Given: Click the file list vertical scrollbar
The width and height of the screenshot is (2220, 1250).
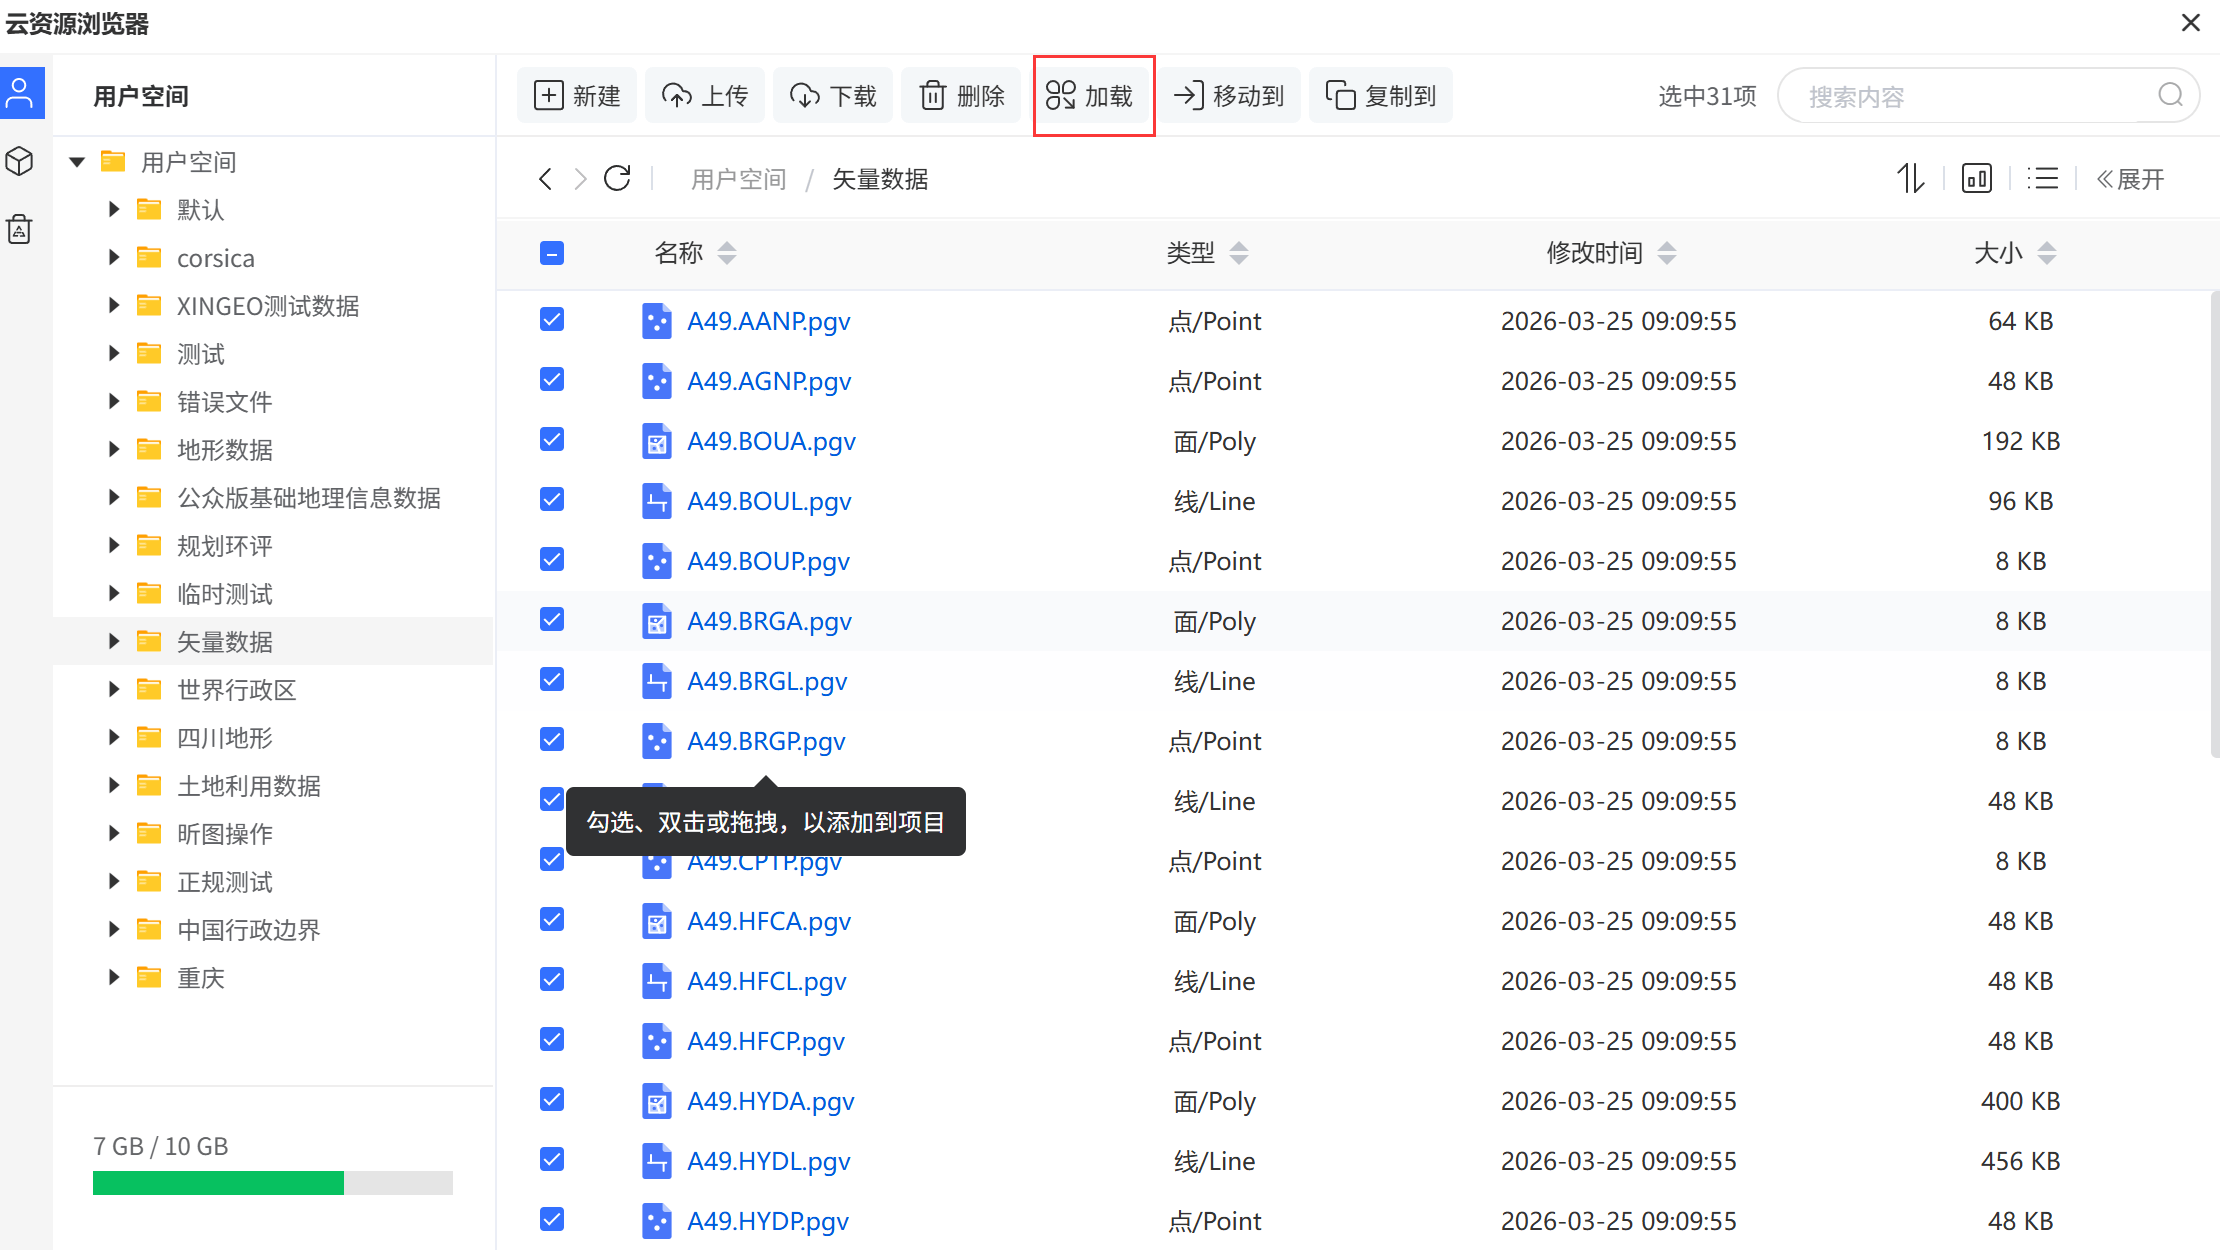Looking at the screenshot, I should pyautogui.click(x=2214, y=525).
